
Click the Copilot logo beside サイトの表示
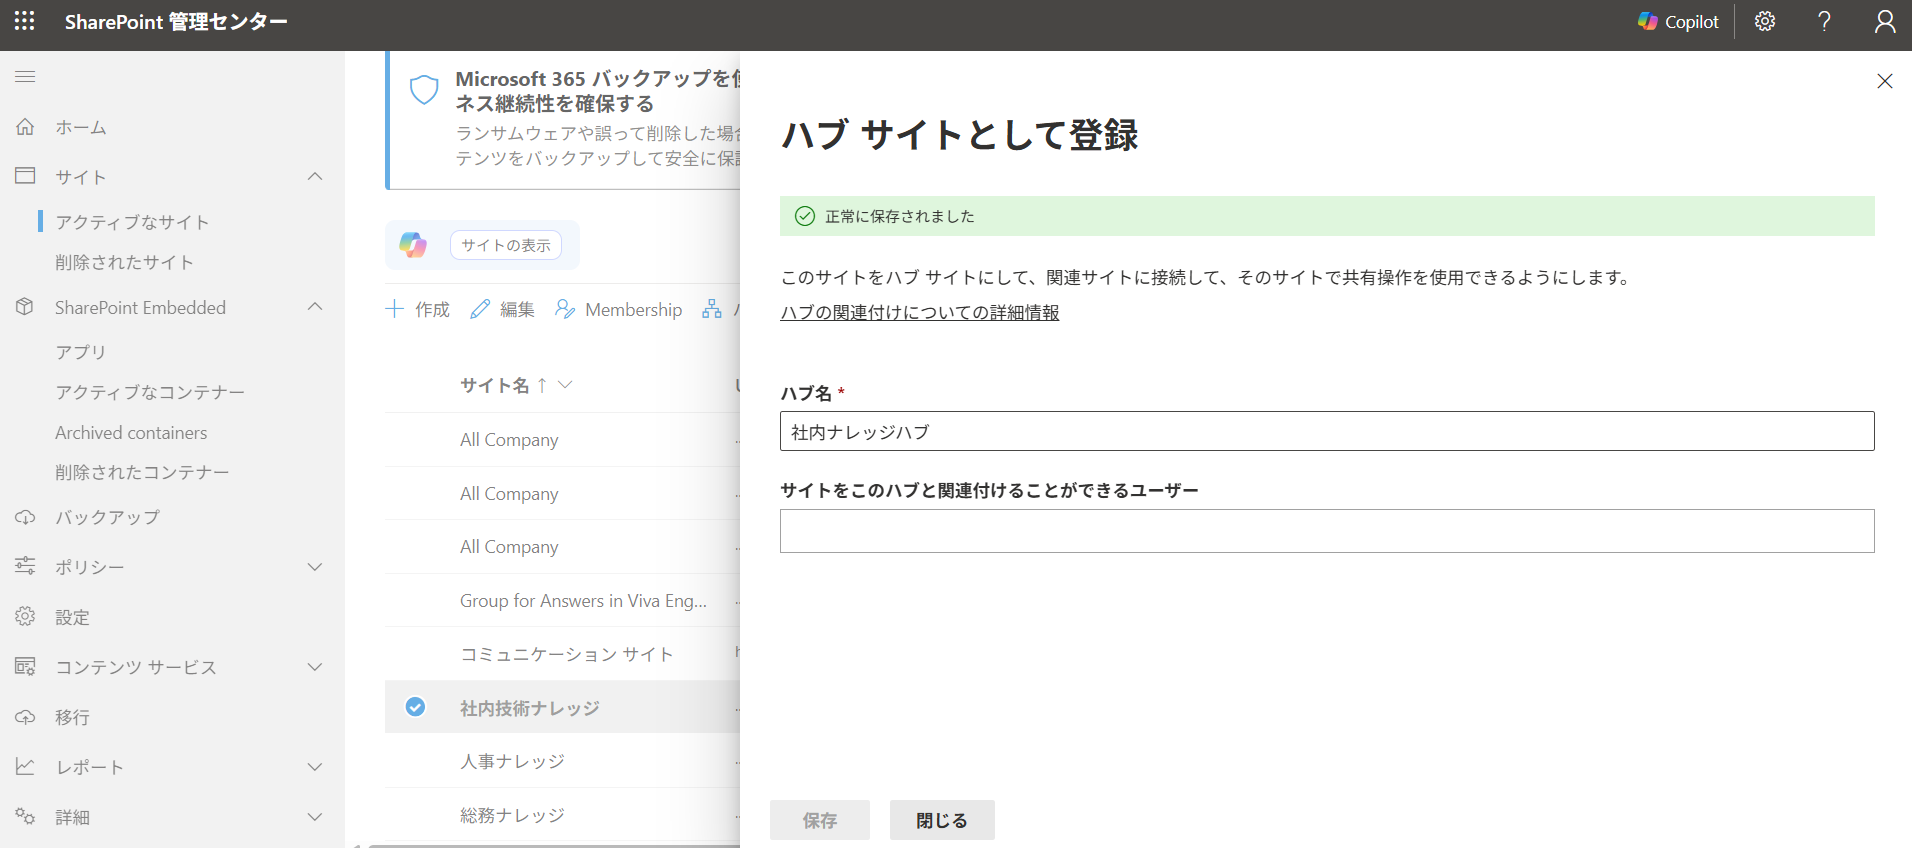413,245
